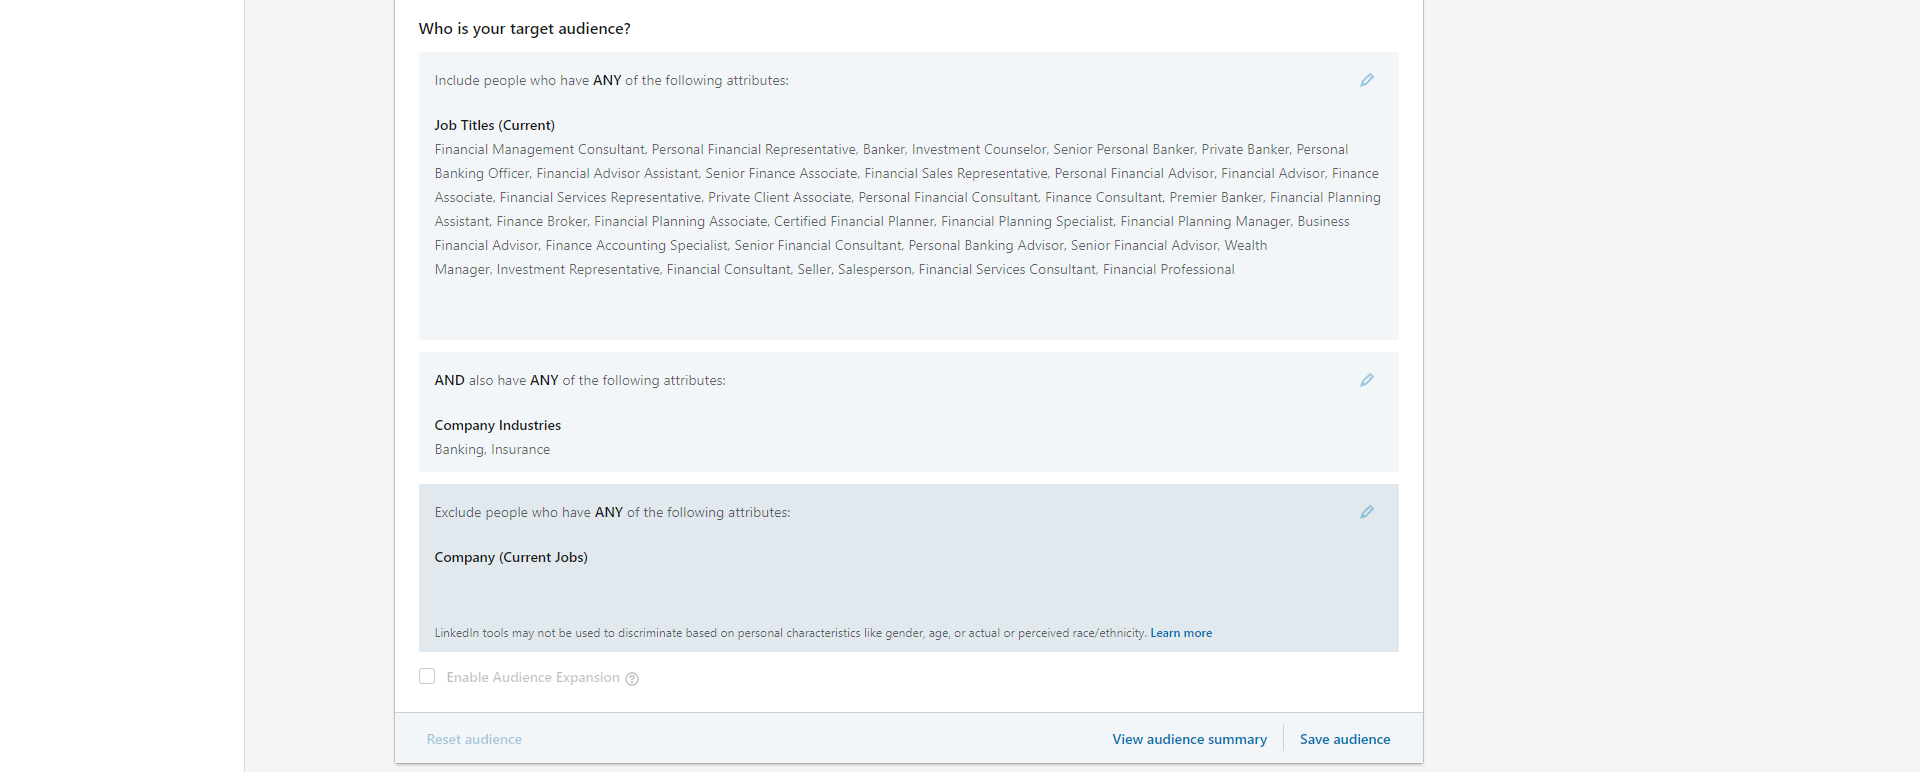This screenshot has width=1920, height=772.
Task: Reset the audience selections
Action: point(474,740)
